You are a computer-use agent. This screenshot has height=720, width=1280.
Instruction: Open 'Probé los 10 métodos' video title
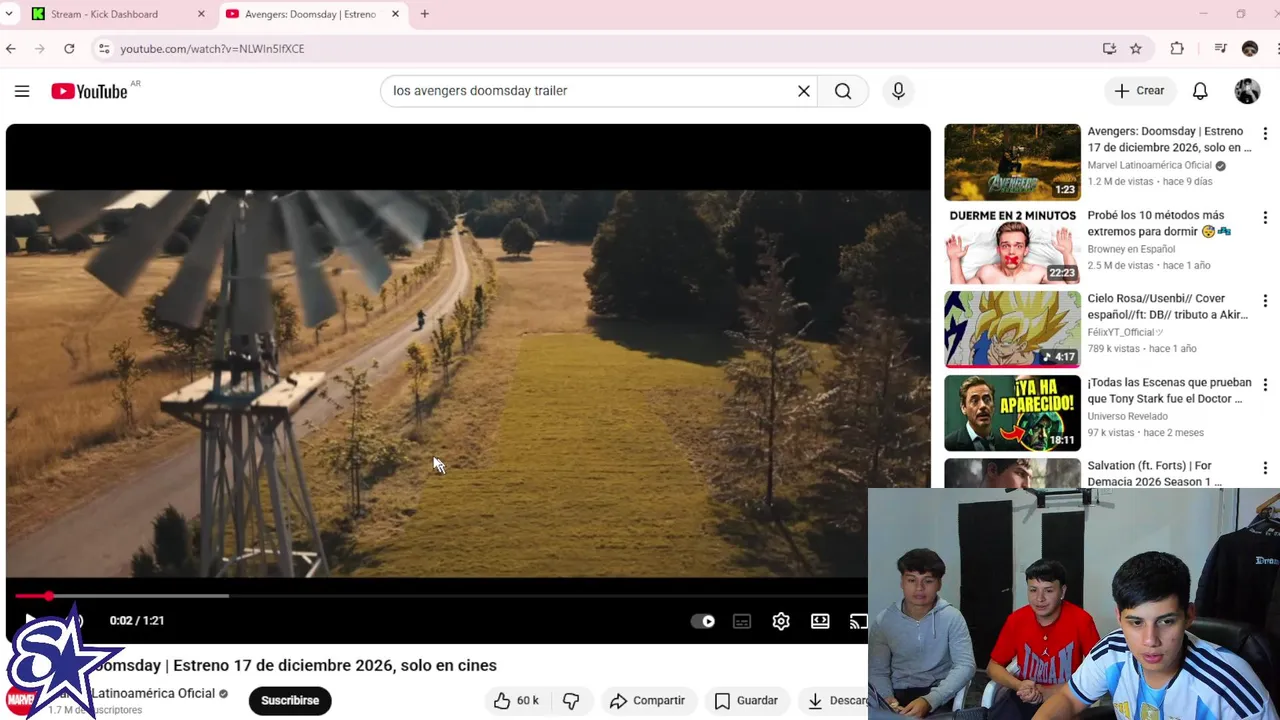click(x=1159, y=223)
